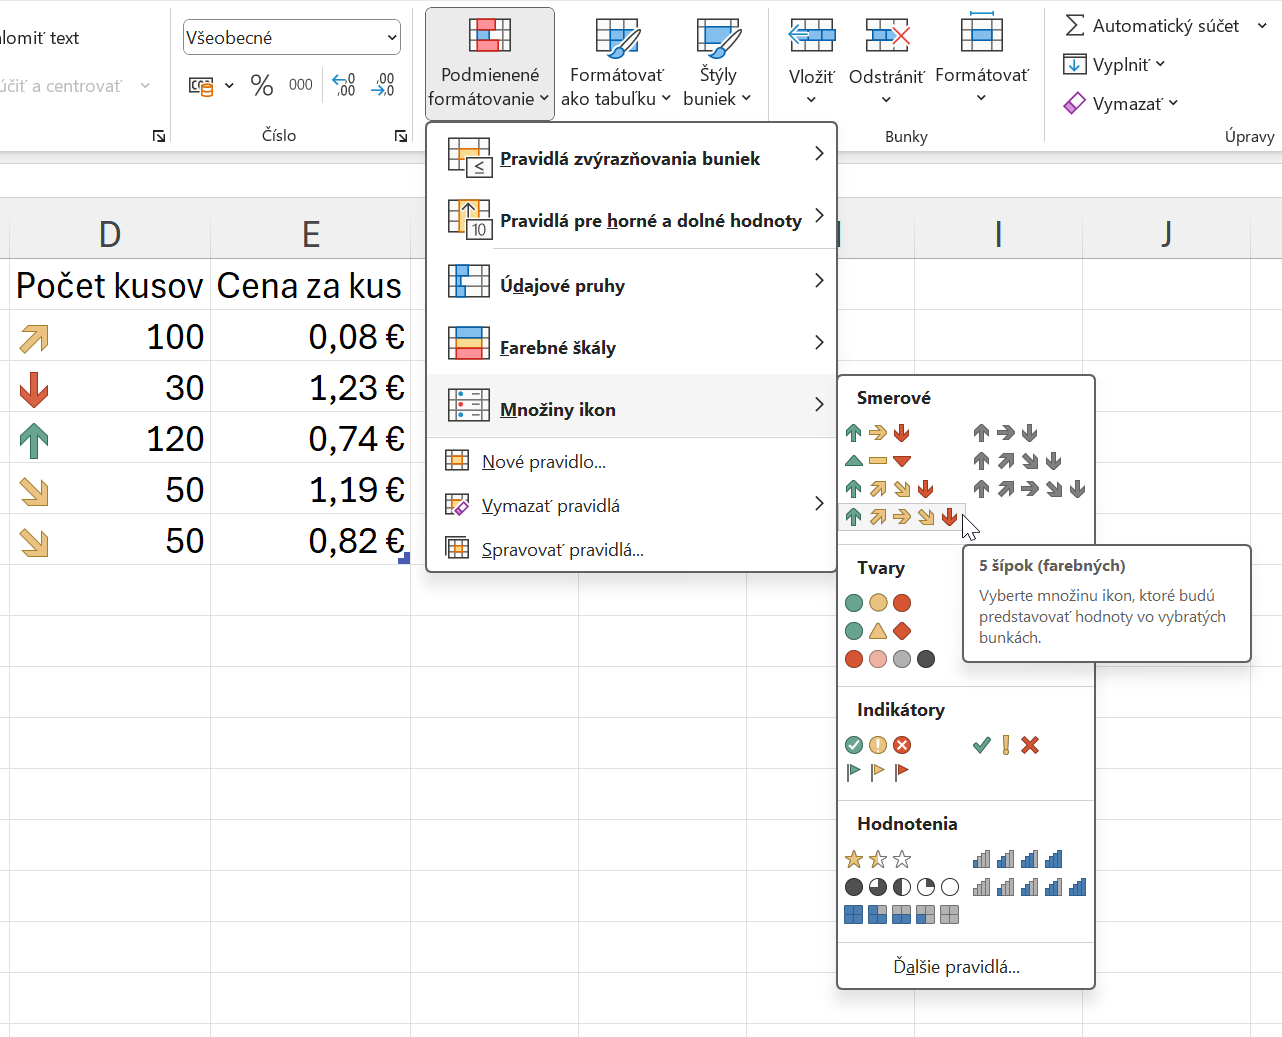Select 4 colored arrows icon set
The image size is (1282, 1037).
tap(889, 489)
